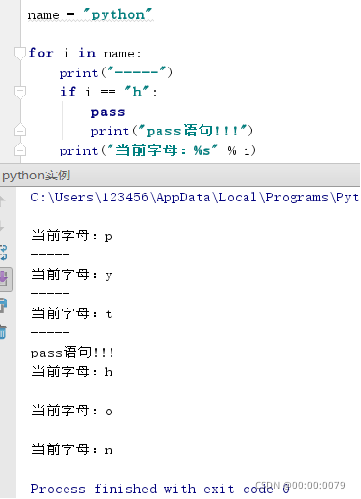Click fold end marker beside print("当前字母: %s")
Viewport: 361px width, 499px height.
20,150
